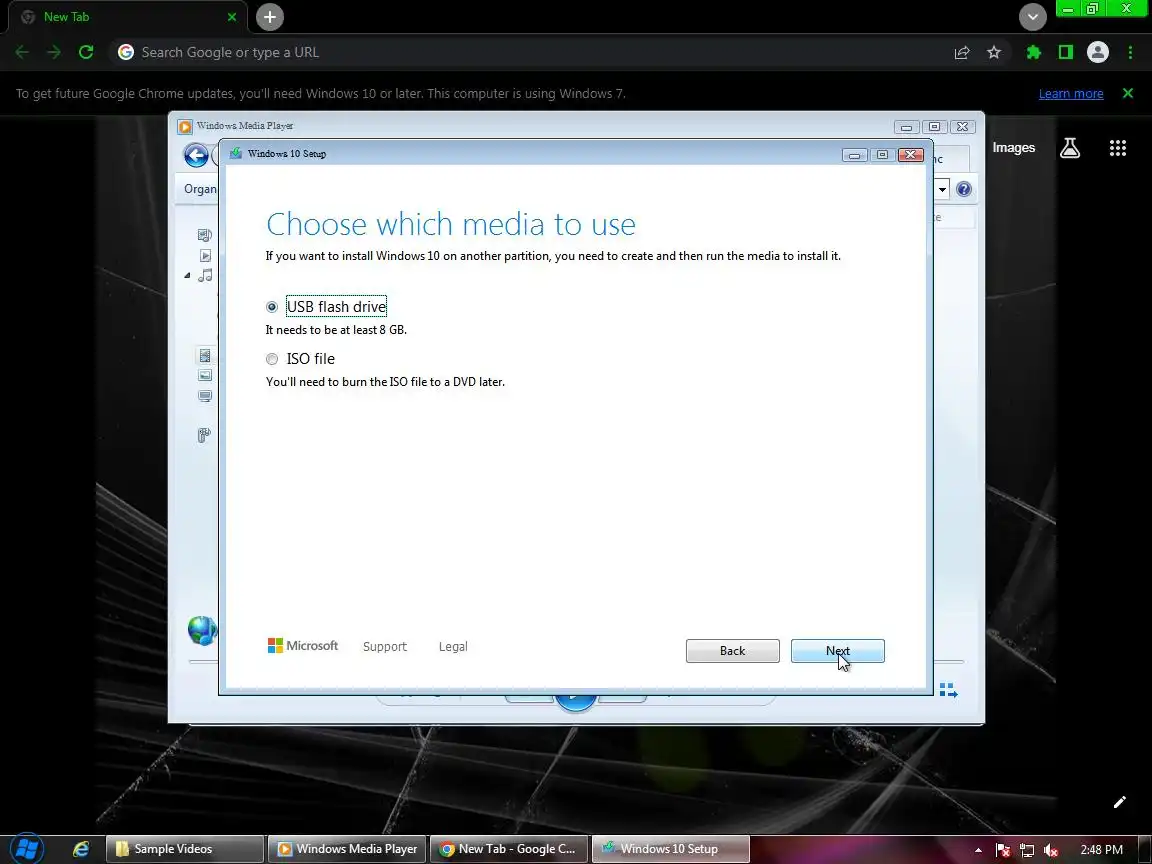Image resolution: width=1152 pixels, height=864 pixels.
Task: Launch Internet Explorer from the taskbar
Action: click(81, 849)
